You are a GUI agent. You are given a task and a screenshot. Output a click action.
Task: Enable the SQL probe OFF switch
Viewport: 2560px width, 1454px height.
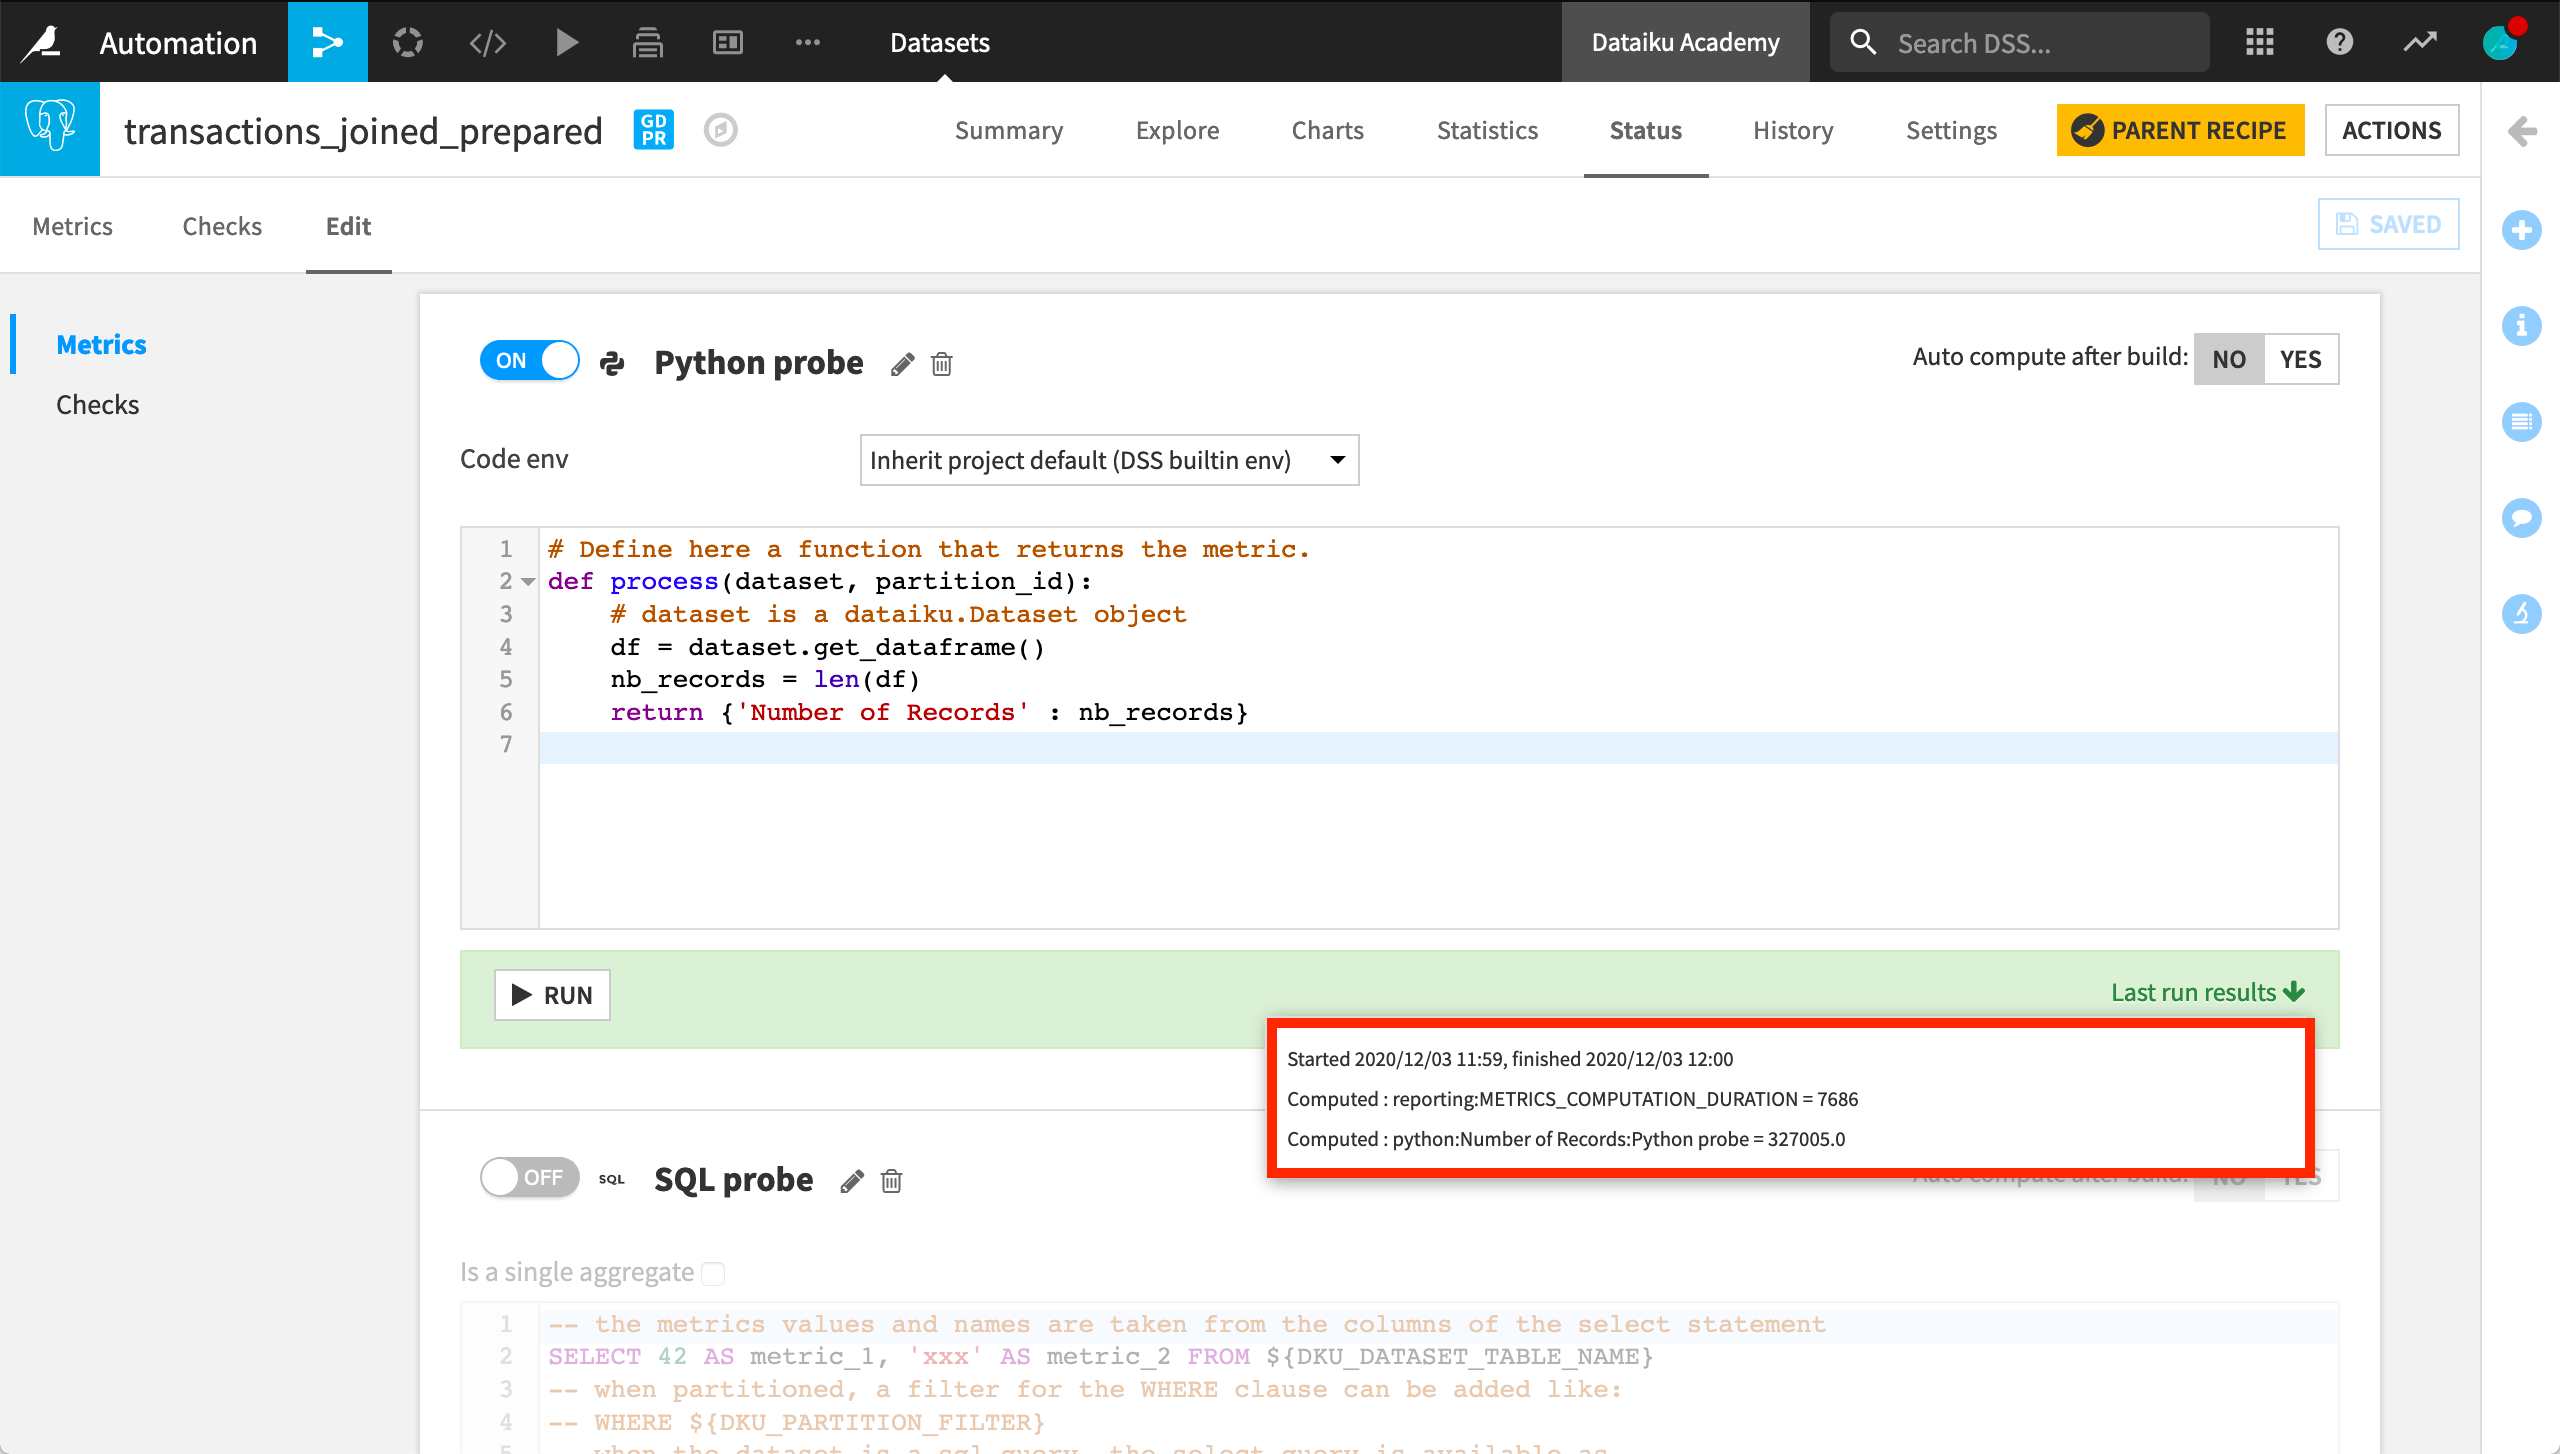click(529, 1177)
